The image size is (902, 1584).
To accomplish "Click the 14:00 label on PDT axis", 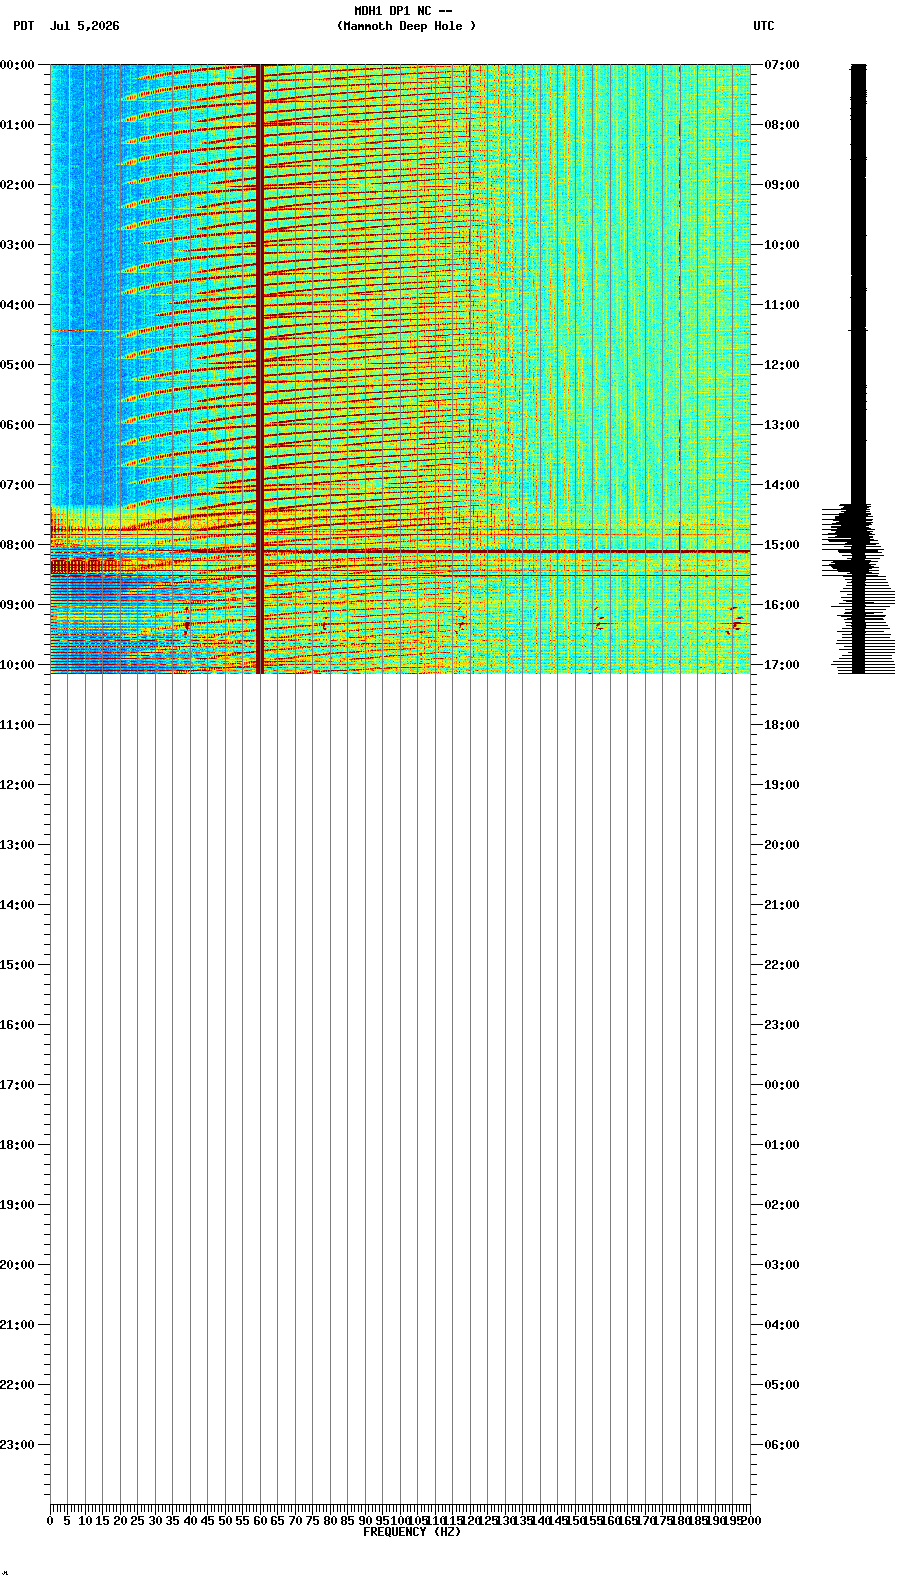I will (x=17, y=904).
